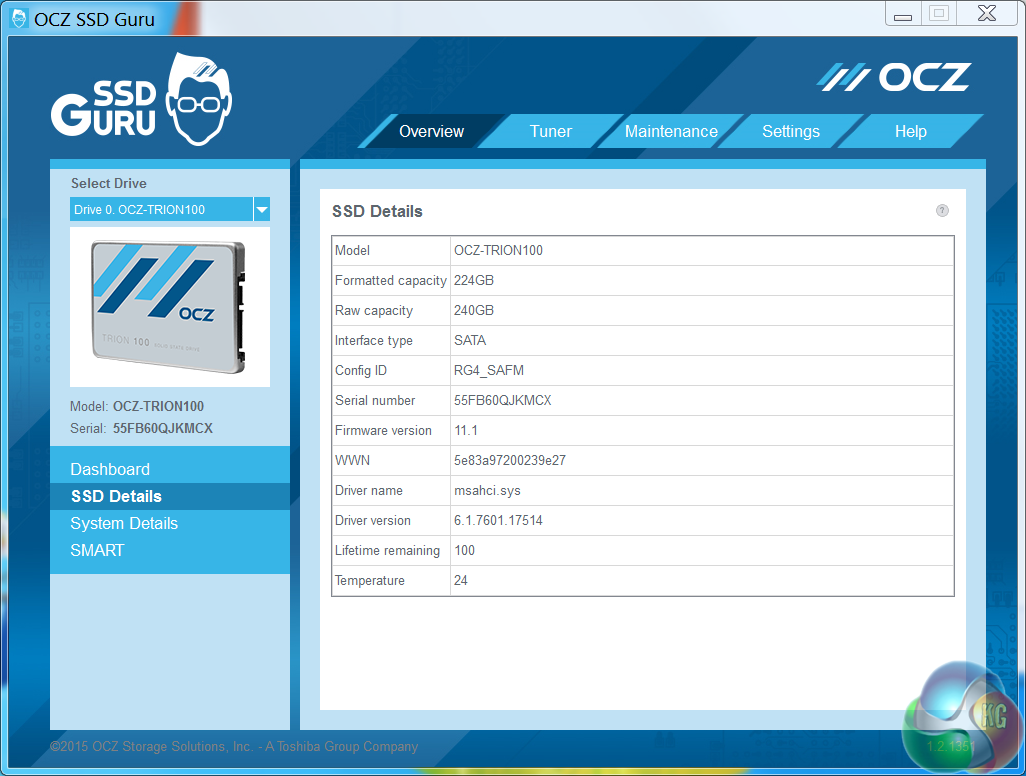This screenshot has height=776, width=1026.
Task: Click the Lifetime remaining value 100
Action: [x=464, y=550]
